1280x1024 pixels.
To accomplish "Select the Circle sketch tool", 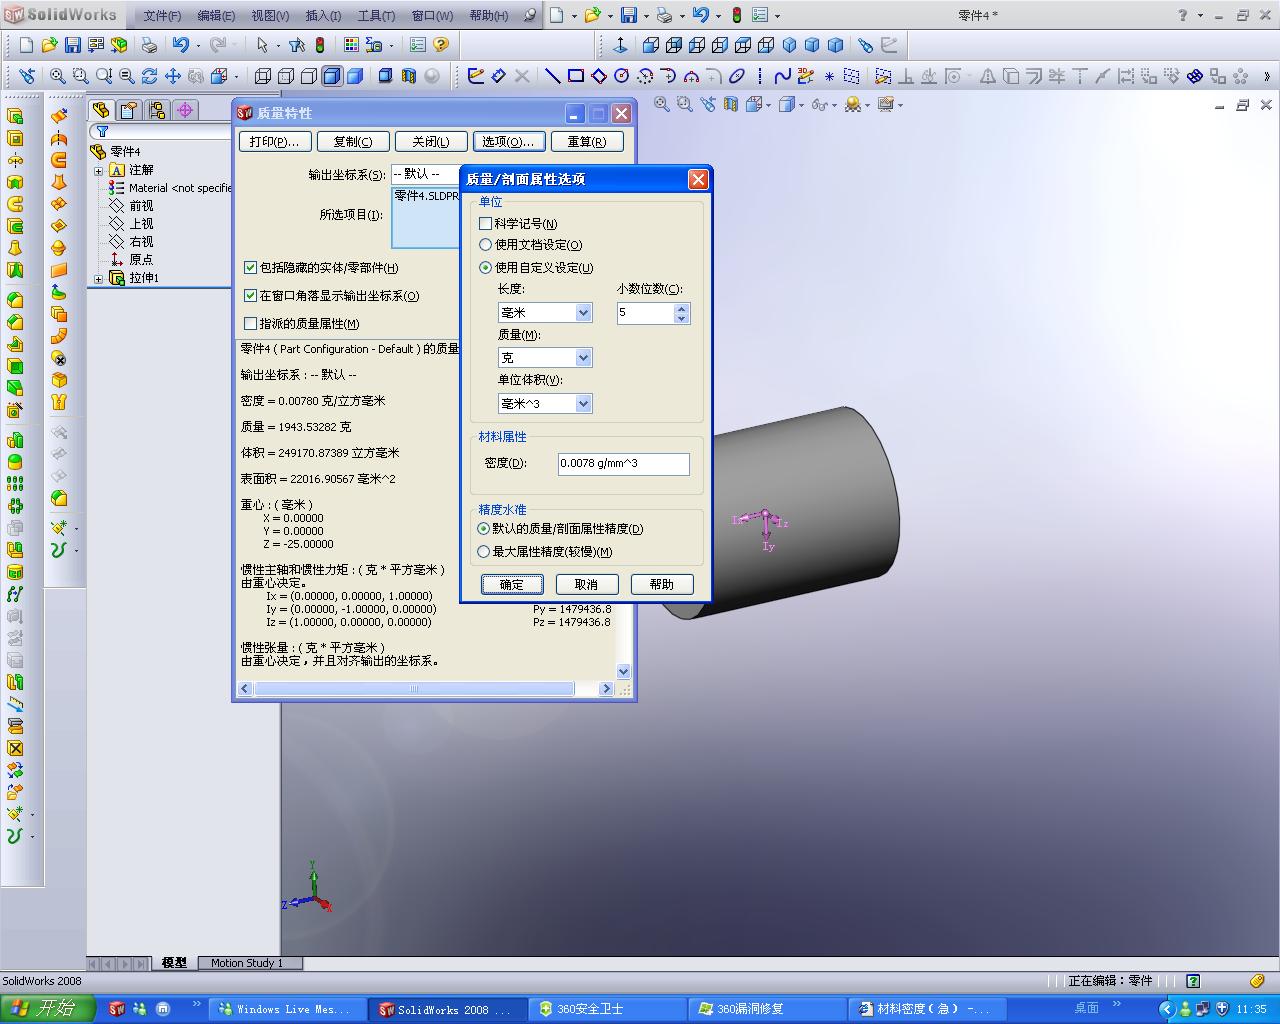I will point(622,76).
